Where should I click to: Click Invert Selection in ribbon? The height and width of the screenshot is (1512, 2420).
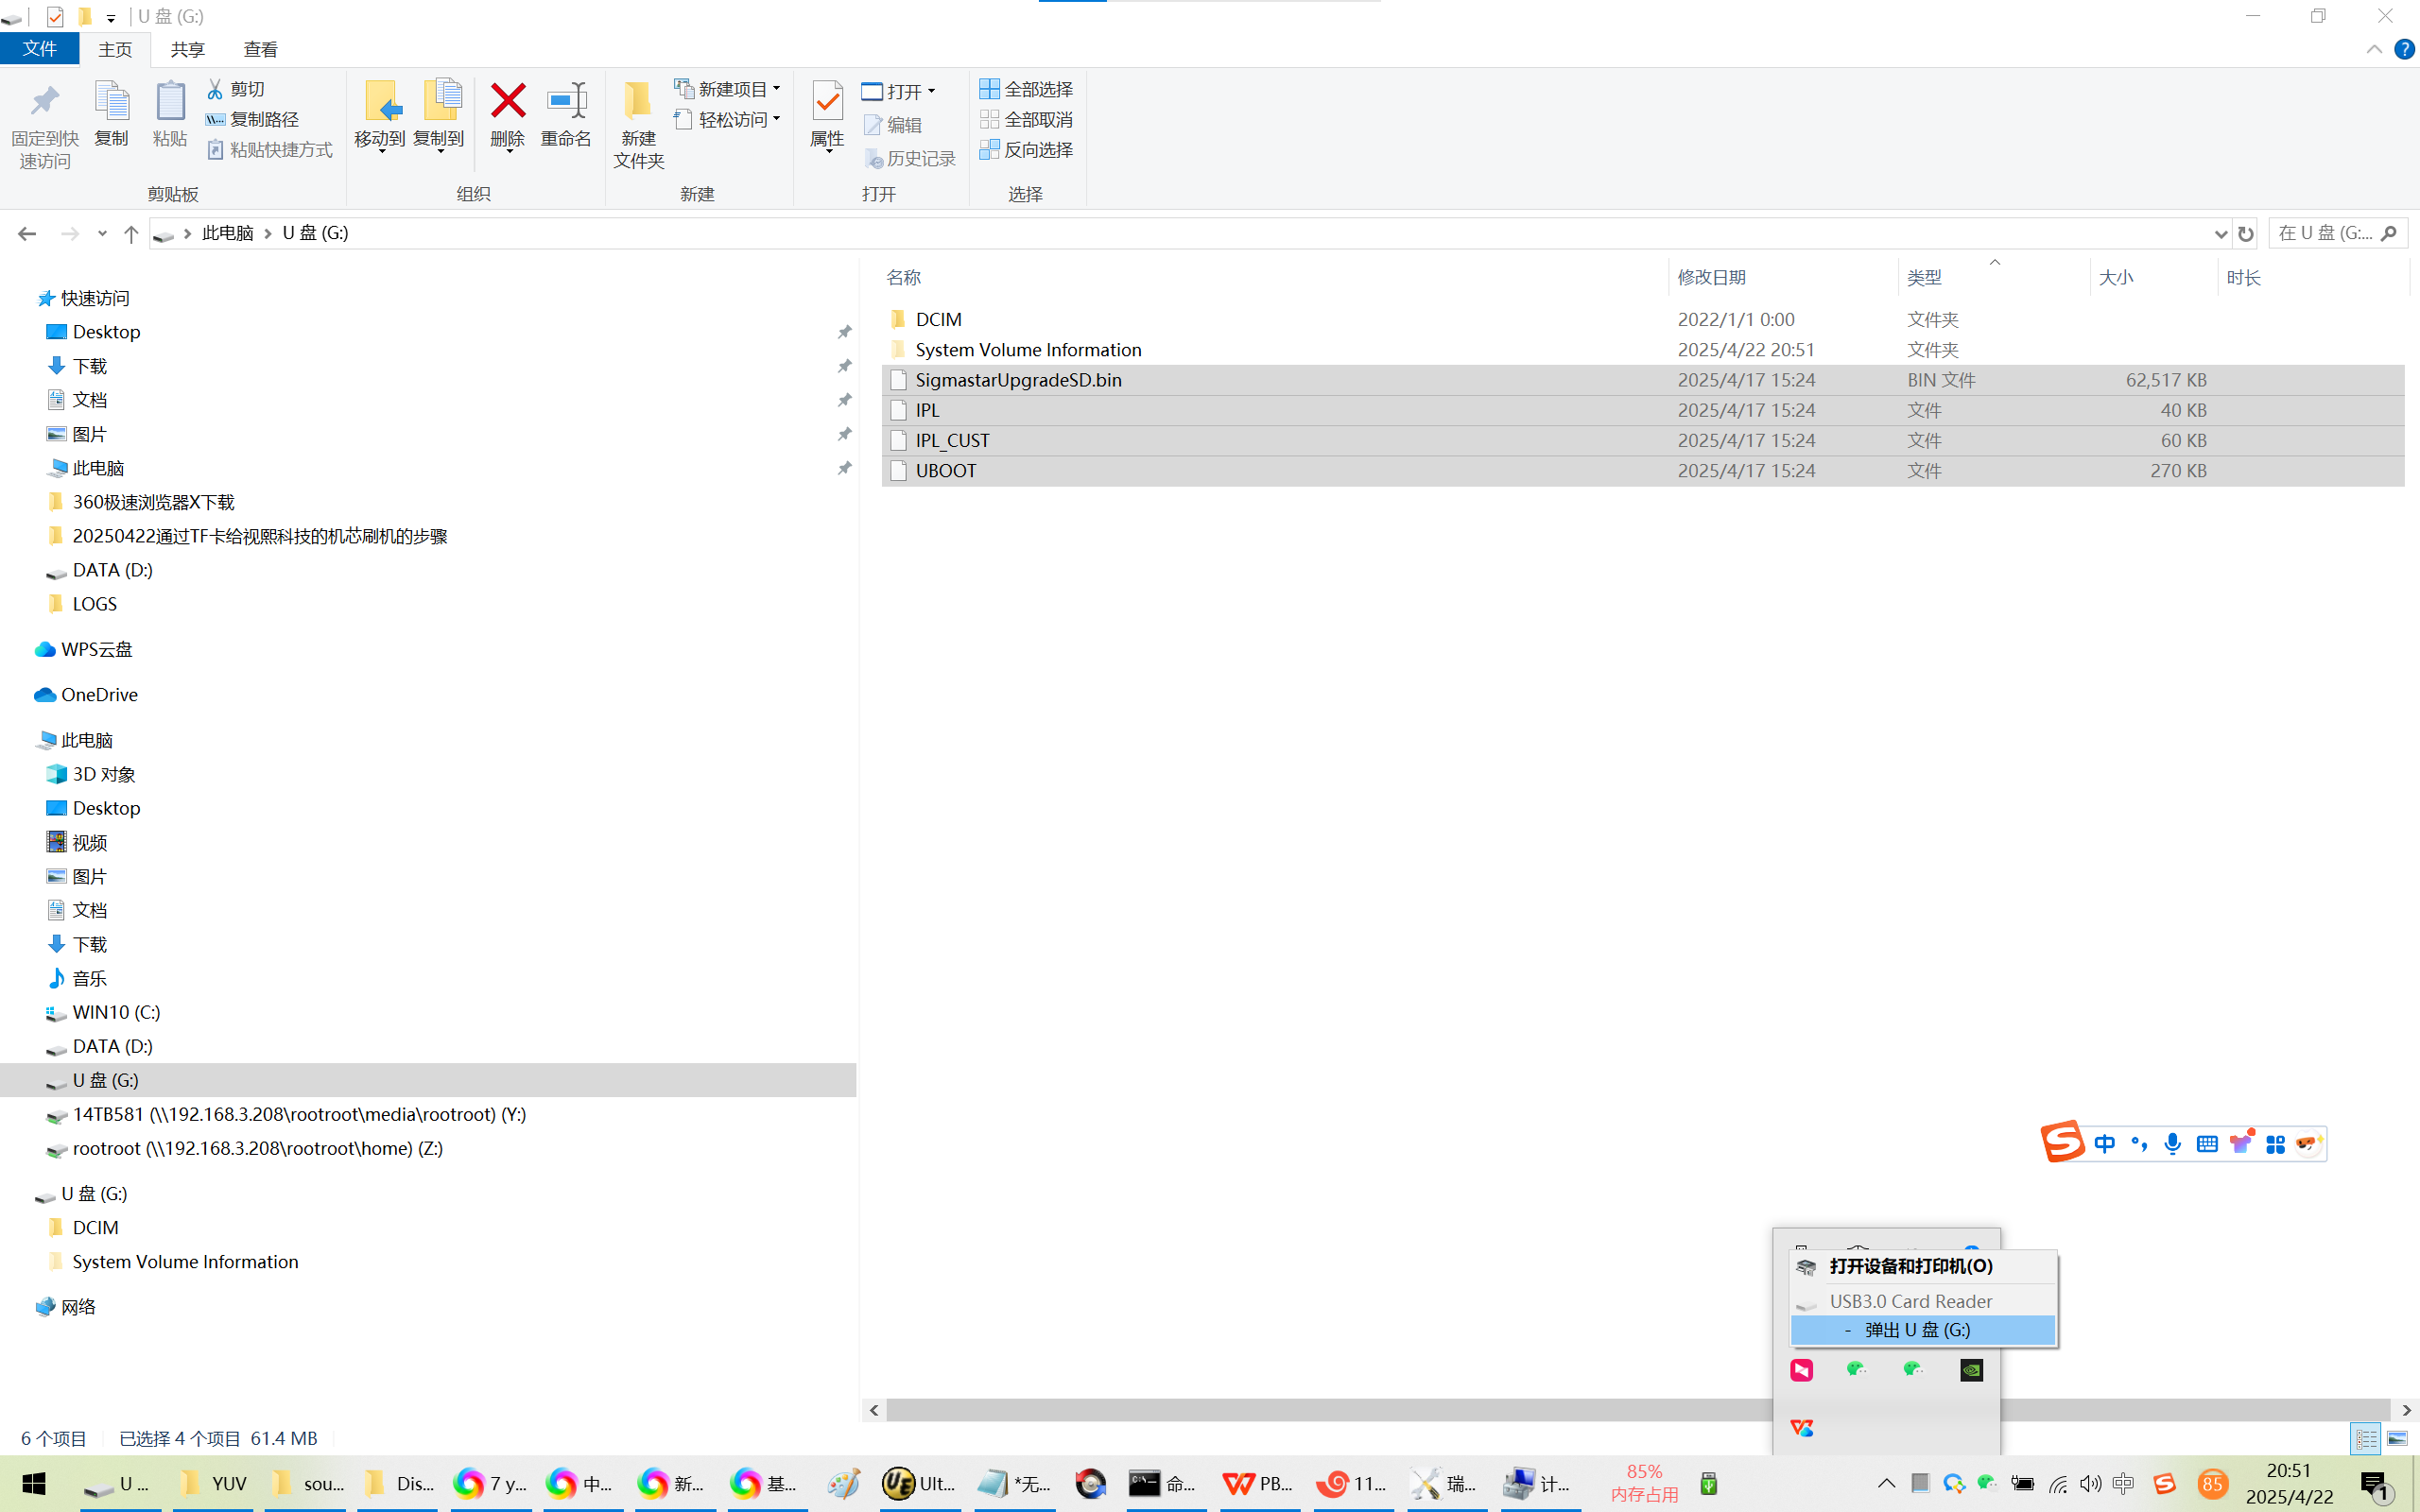coord(1026,149)
